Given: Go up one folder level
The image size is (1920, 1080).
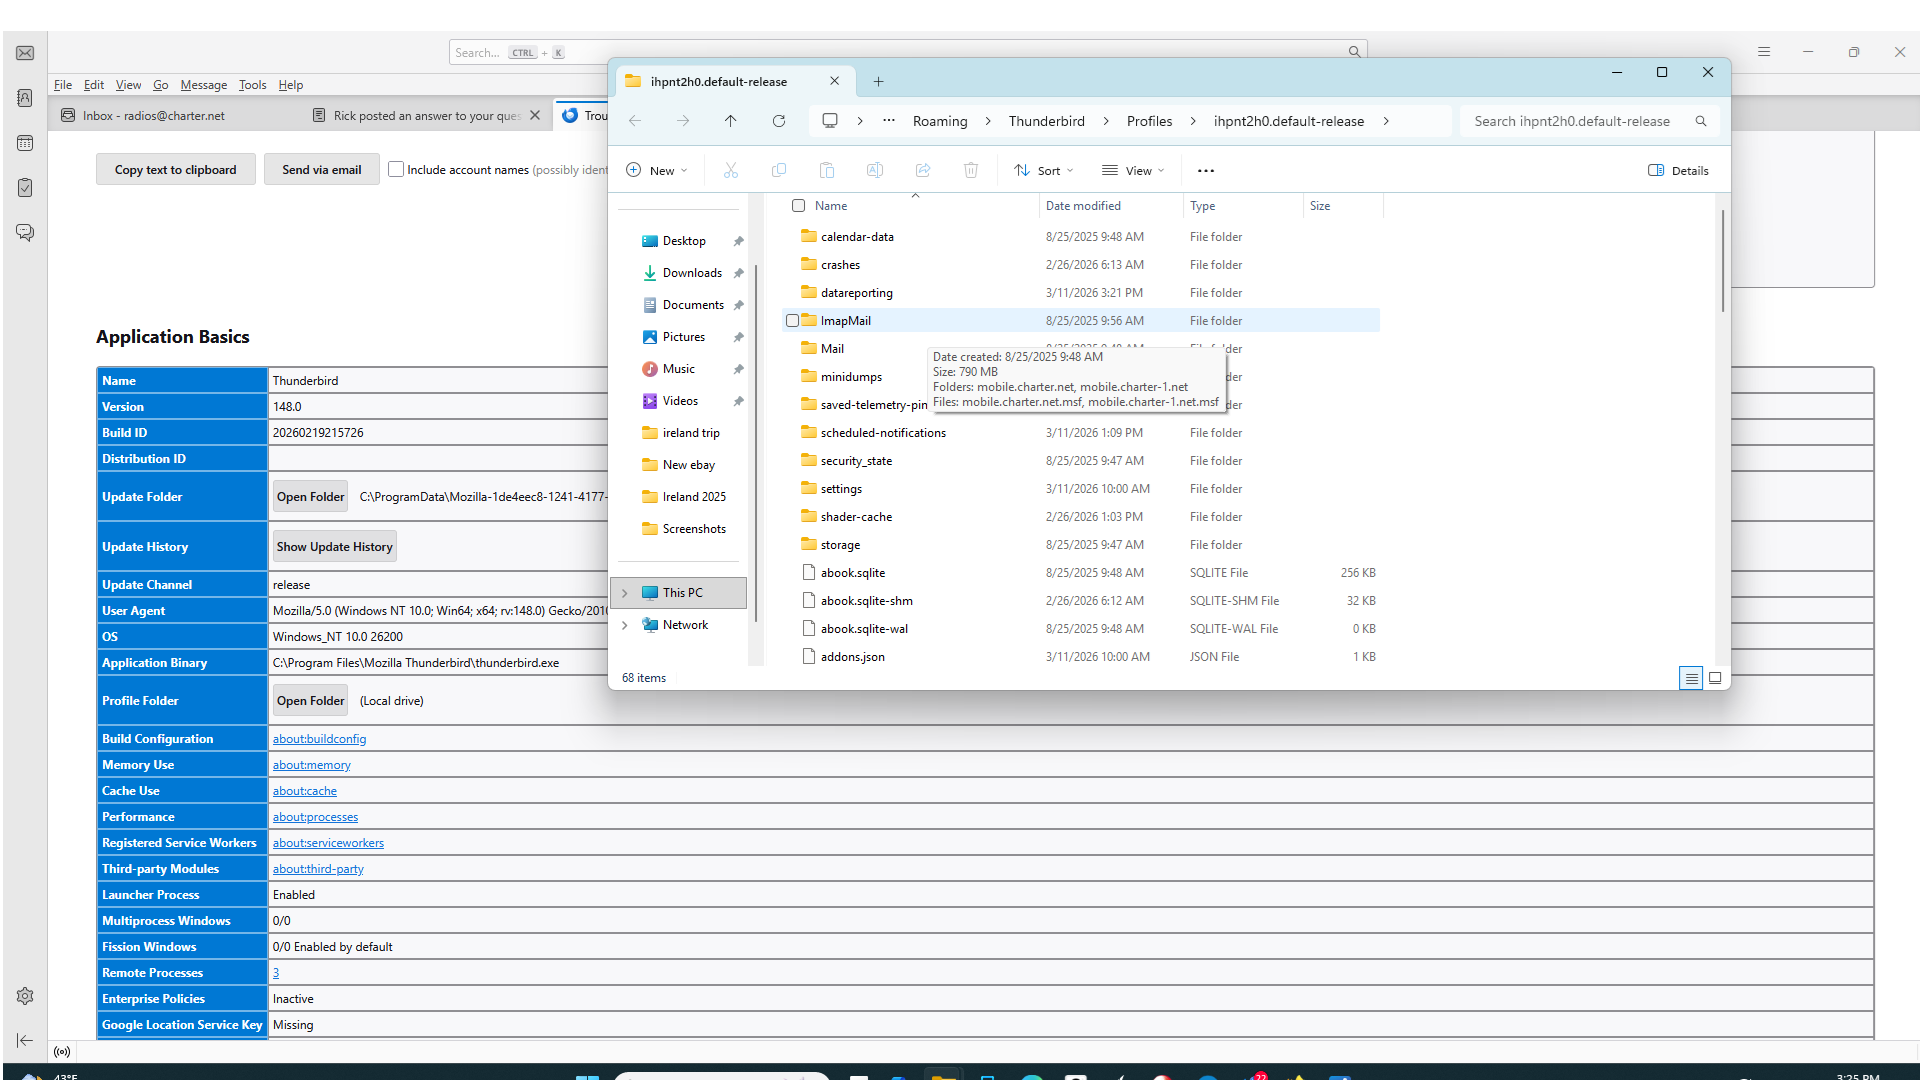Looking at the screenshot, I should pos(731,121).
